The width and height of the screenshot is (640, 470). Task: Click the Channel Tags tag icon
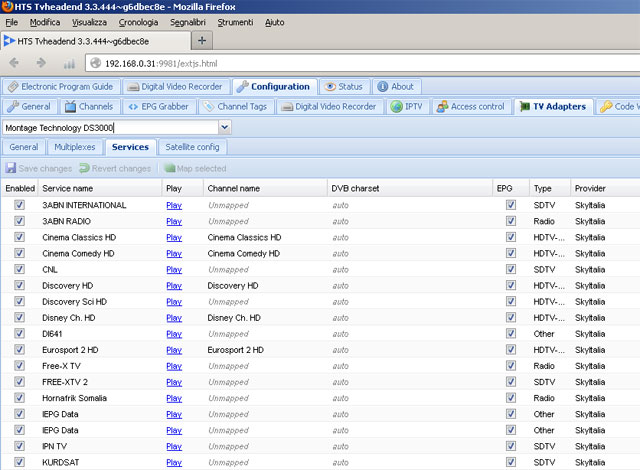(209, 106)
